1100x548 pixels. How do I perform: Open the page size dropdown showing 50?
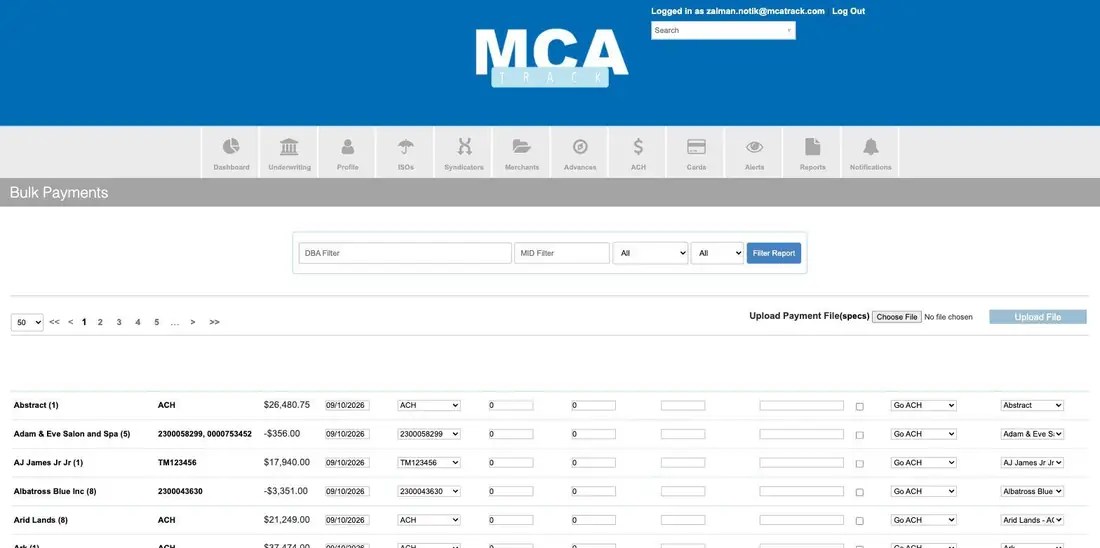pyautogui.click(x=27, y=322)
